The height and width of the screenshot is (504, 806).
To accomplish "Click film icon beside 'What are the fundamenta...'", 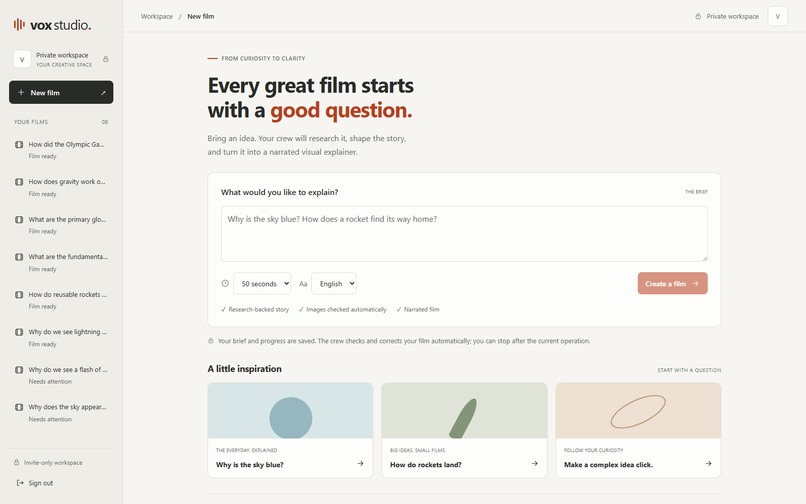I will click(x=19, y=257).
